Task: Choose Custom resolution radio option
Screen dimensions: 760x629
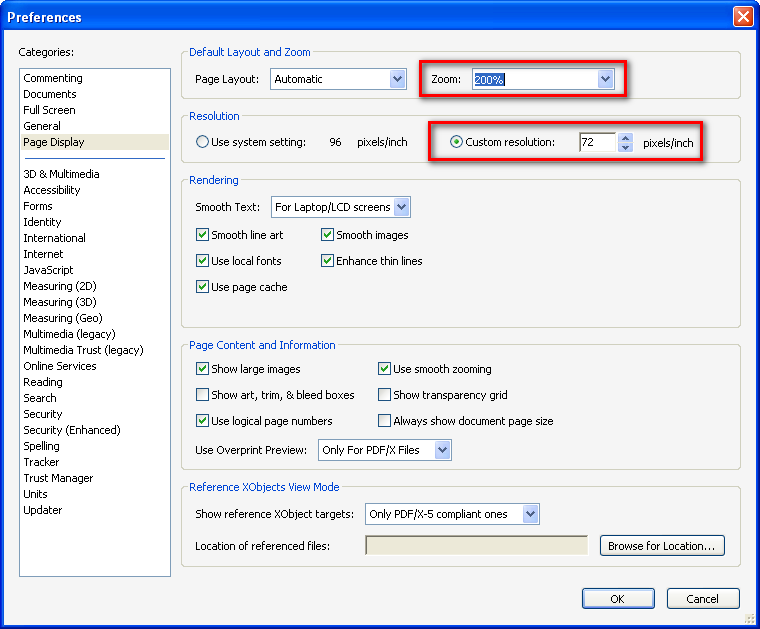Action: point(457,143)
